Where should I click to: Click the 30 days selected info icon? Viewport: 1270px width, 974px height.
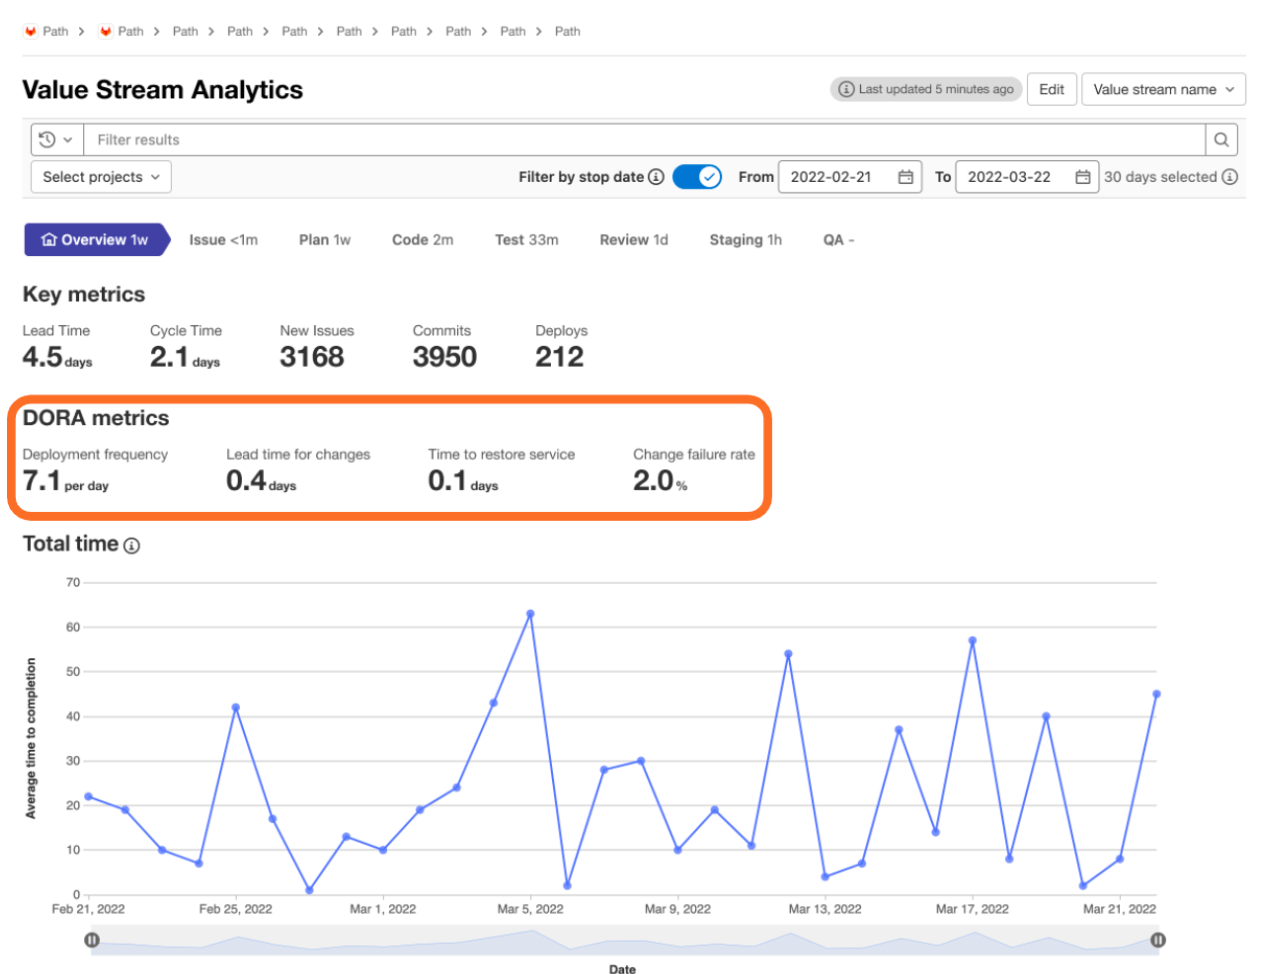point(1230,177)
